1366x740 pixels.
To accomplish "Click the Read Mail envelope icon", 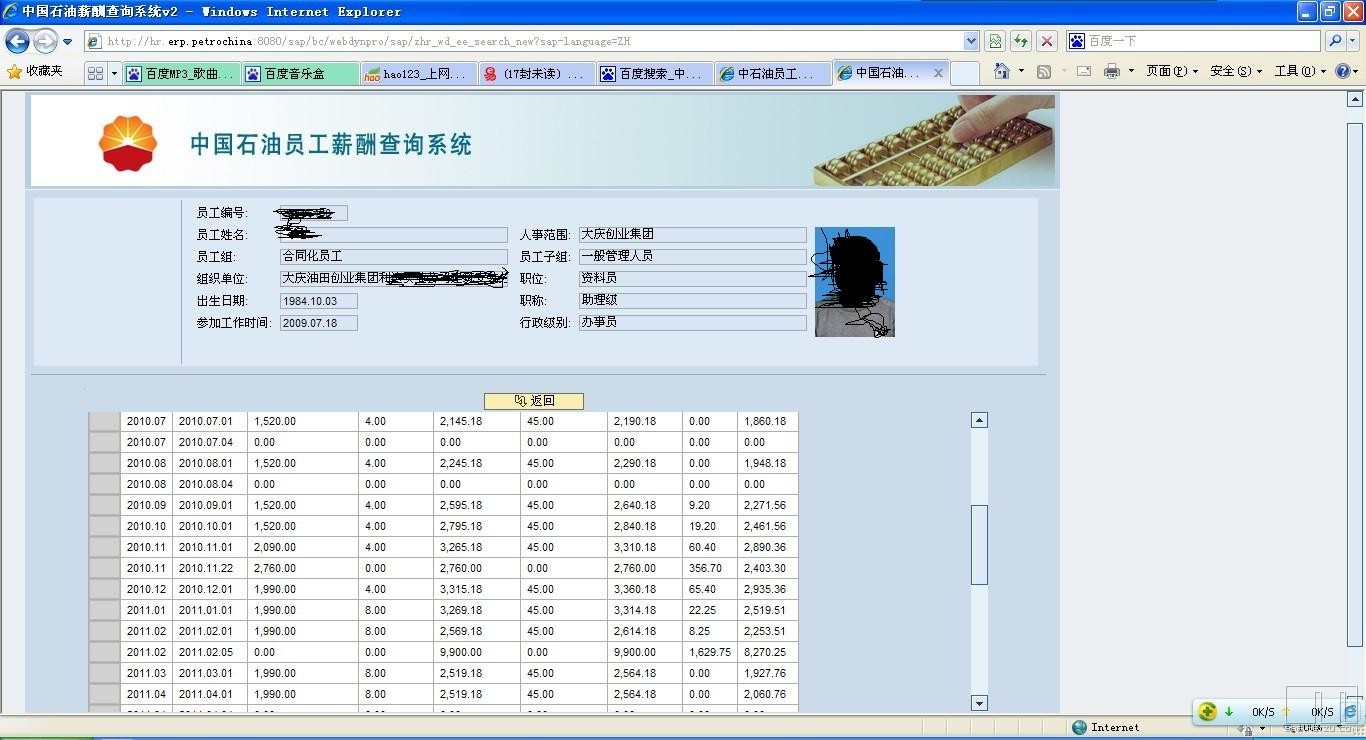I will tap(1084, 71).
